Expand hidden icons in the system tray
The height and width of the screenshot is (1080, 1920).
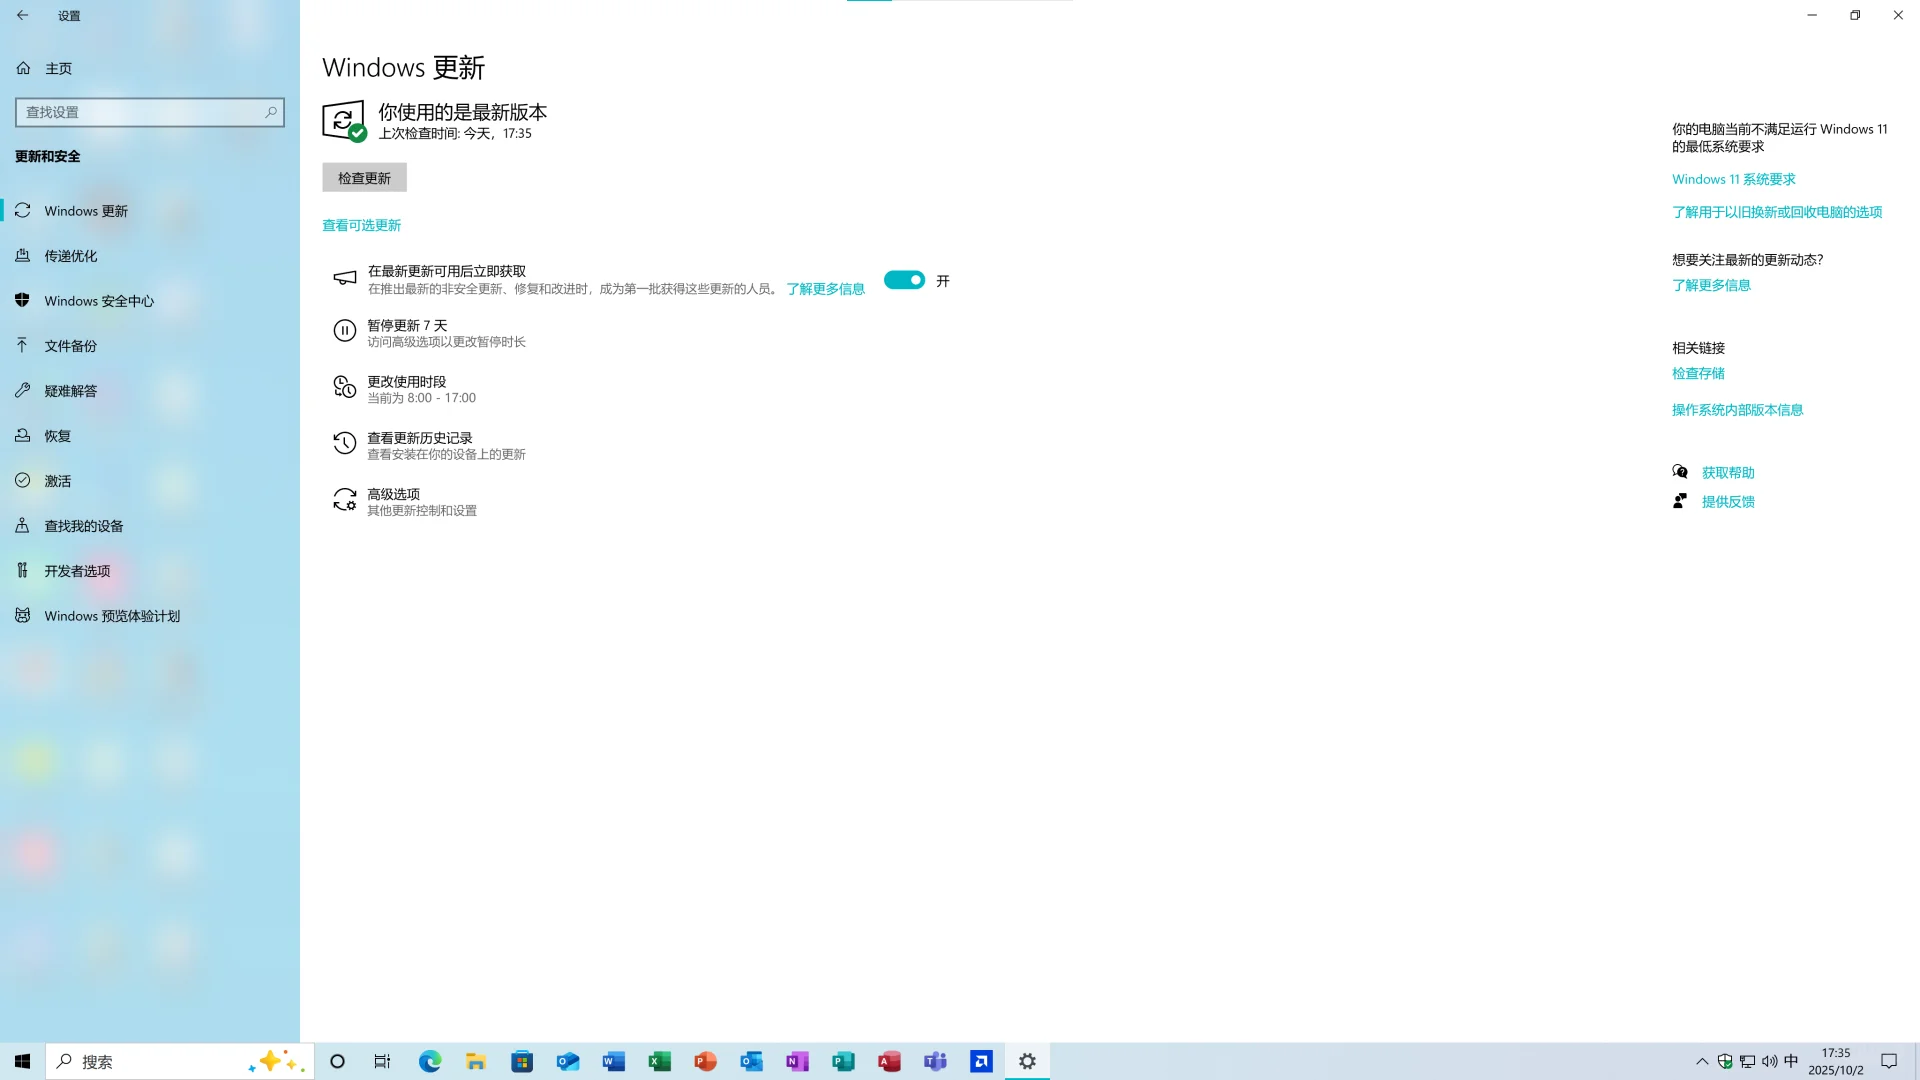point(1702,1061)
